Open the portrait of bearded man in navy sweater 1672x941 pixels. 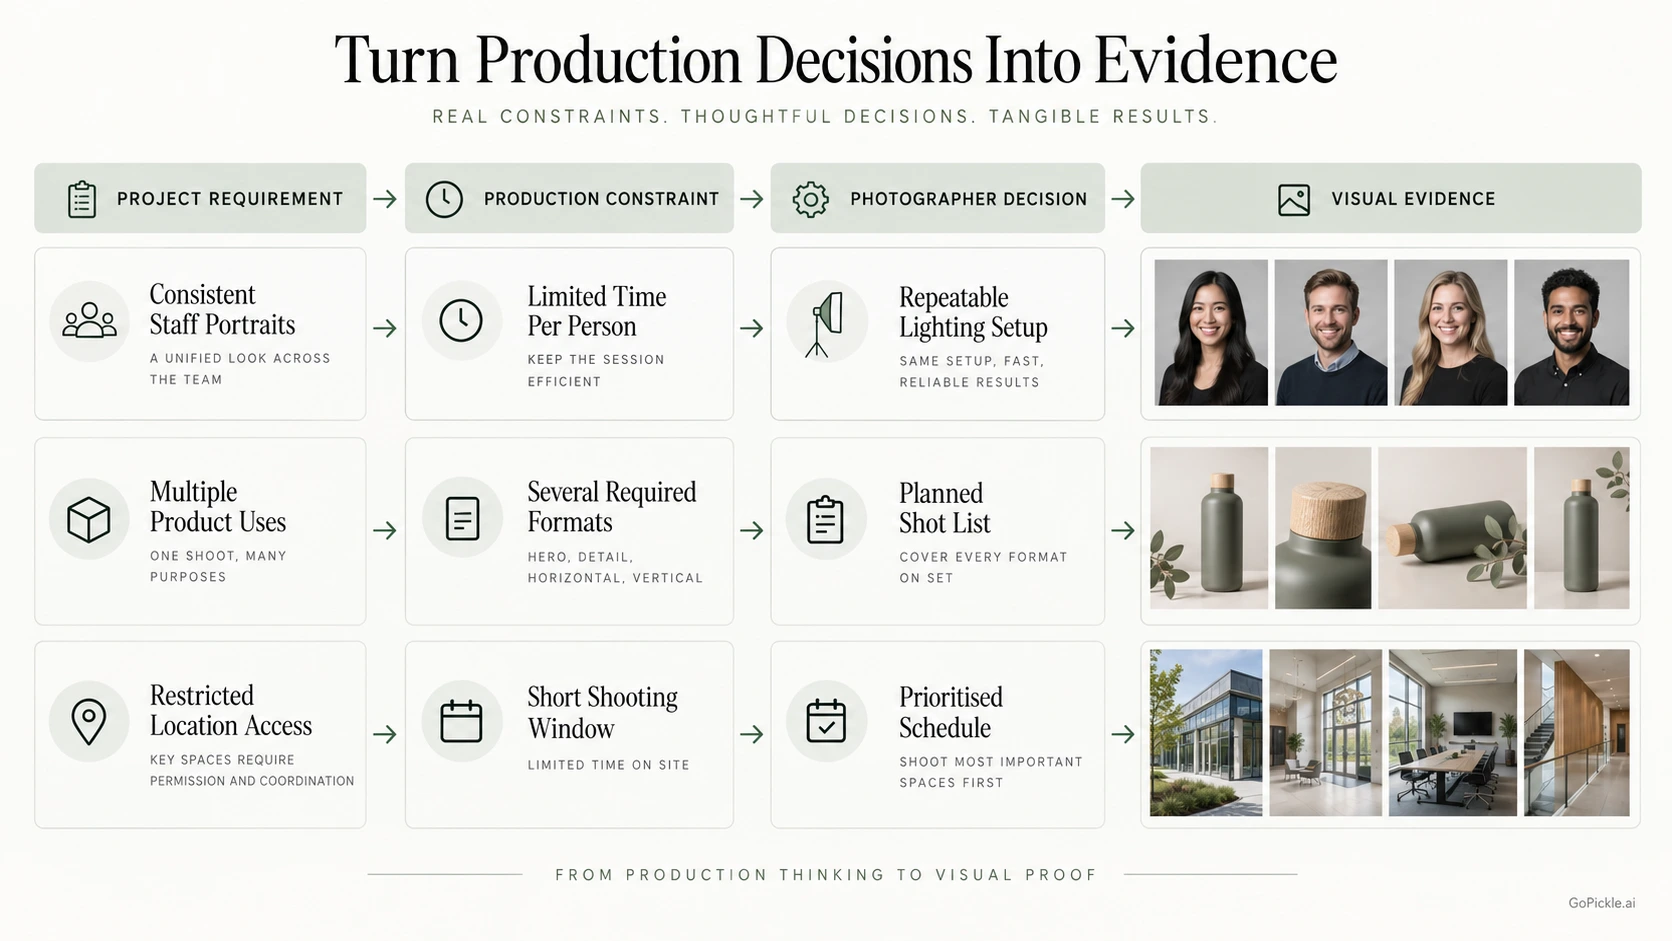click(x=1331, y=332)
